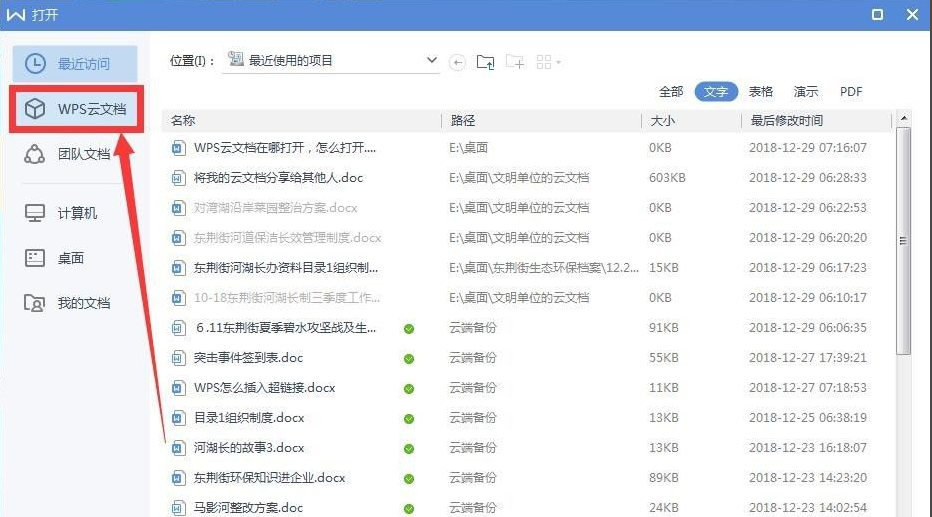This screenshot has height=517, width=932.
Task: Open the 最近访问 recent section
Action: tap(75, 64)
